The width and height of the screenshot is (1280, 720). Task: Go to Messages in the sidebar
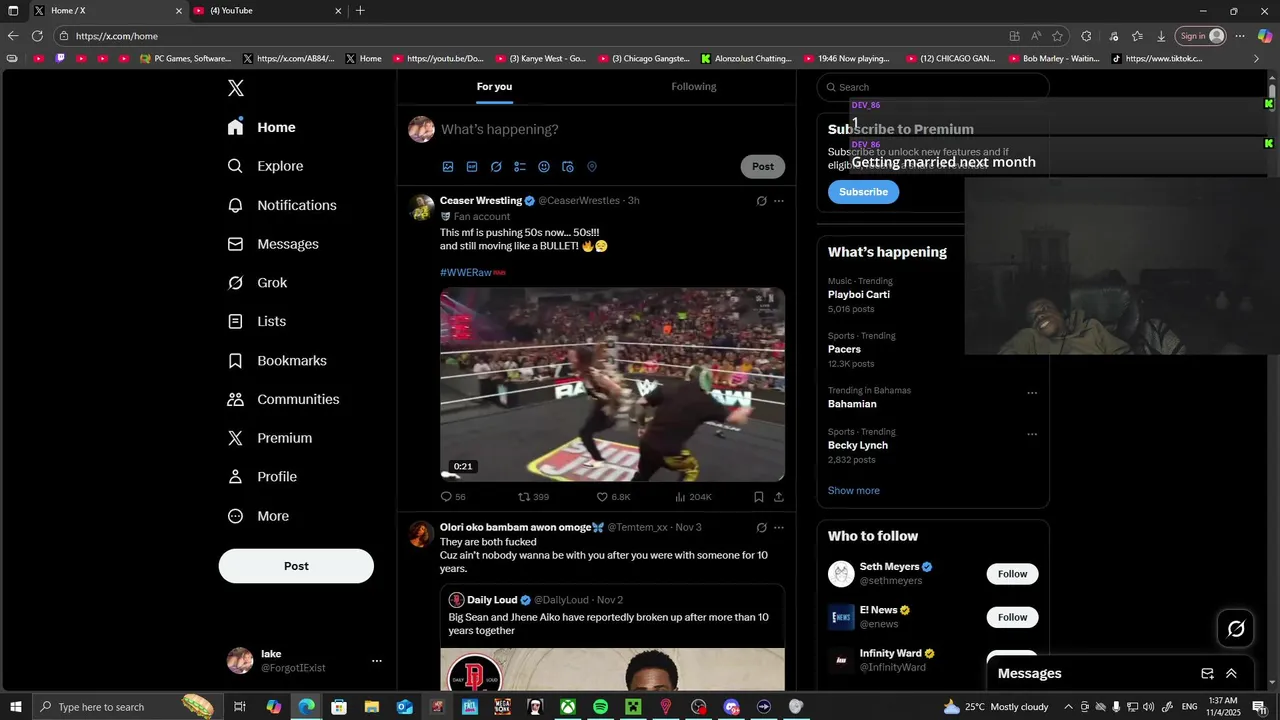(x=273, y=244)
